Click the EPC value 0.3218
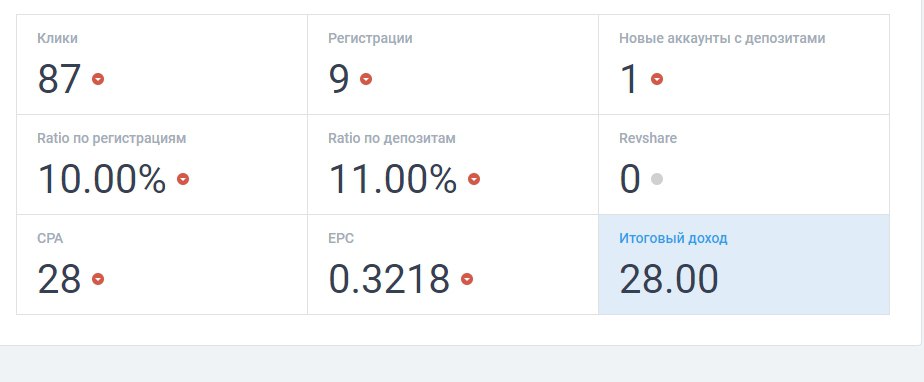Image resolution: width=924 pixels, height=382 pixels. pos(389,279)
